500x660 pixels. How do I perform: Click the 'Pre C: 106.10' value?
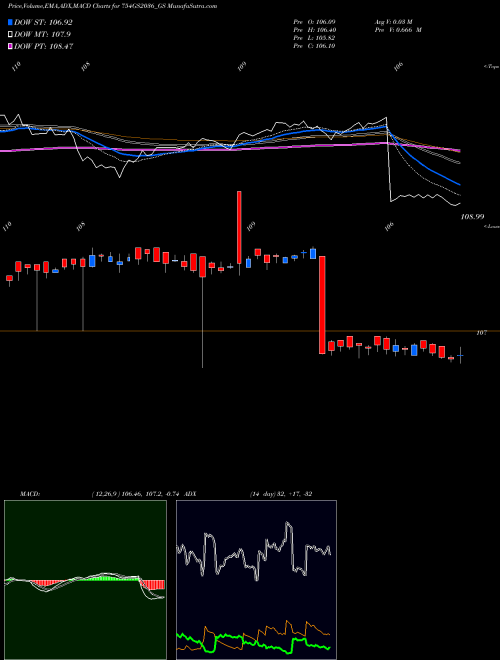point(314,46)
